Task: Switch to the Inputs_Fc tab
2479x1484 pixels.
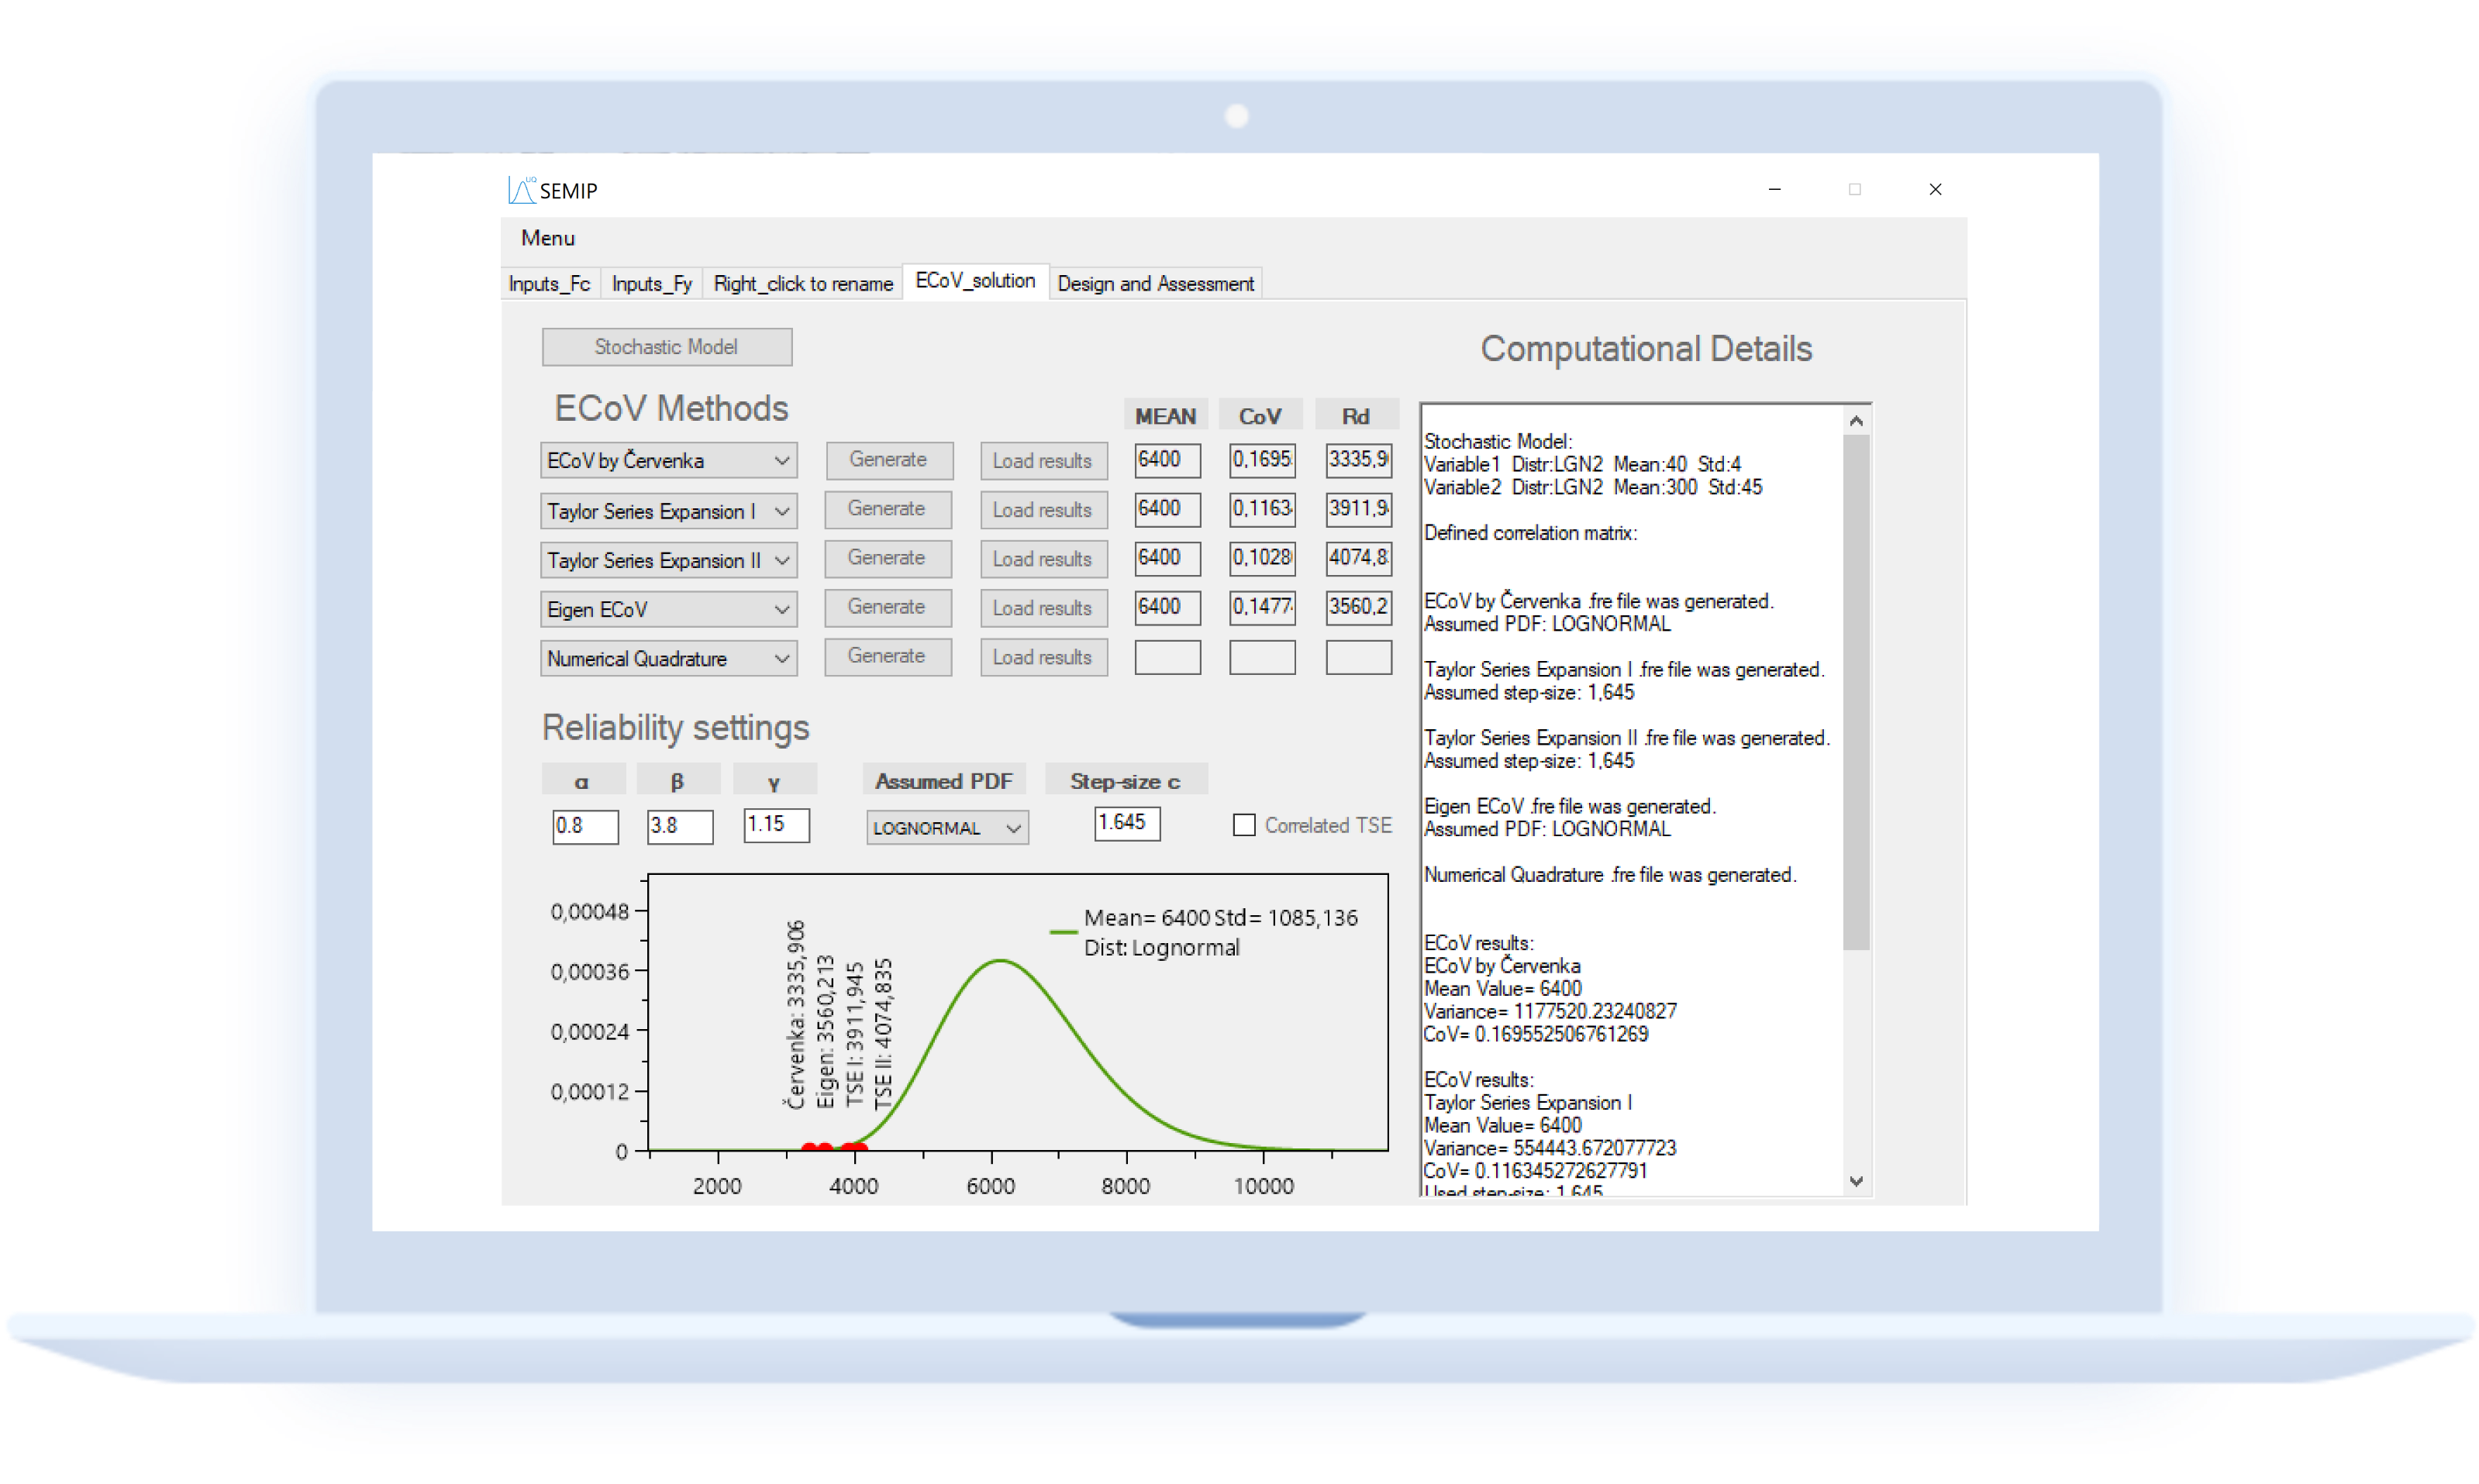Action: (x=549, y=284)
